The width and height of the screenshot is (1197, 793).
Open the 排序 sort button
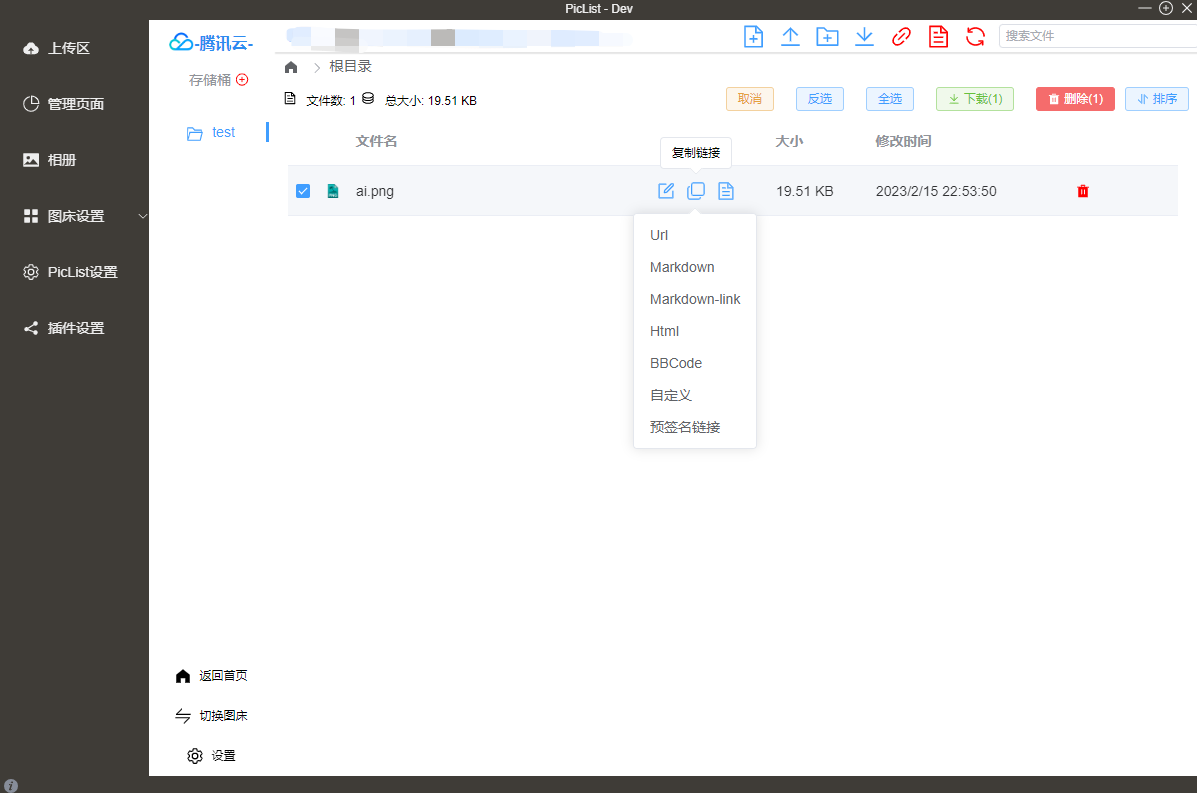click(1157, 99)
